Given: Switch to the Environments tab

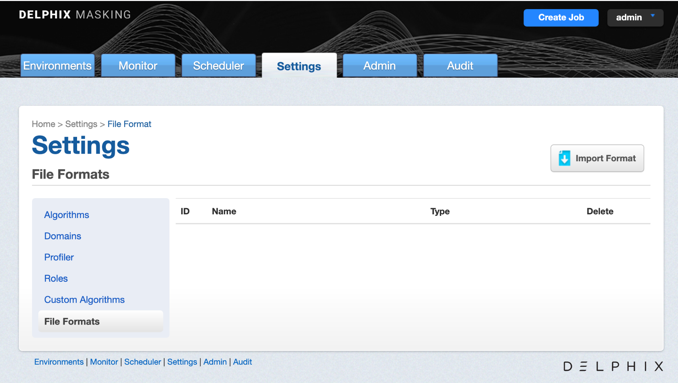Looking at the screenshot, I should [58, 65].
